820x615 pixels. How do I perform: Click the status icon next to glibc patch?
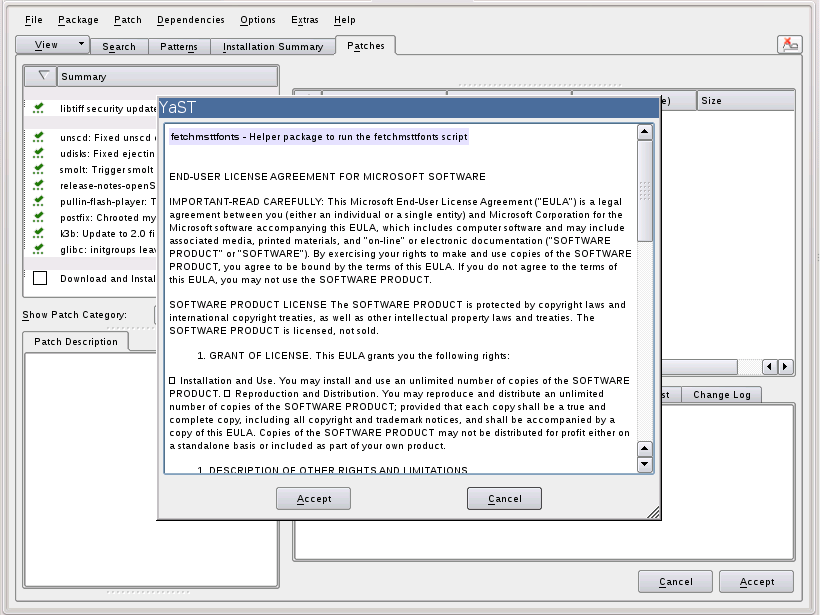38,249
